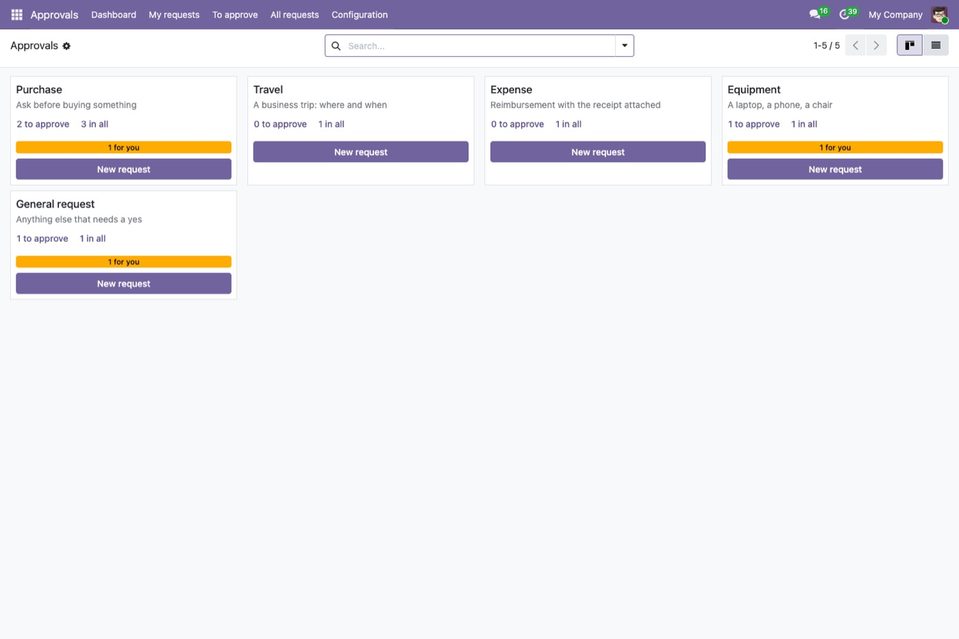Screen dimensions: 959x639
Task: Go to previous page arrow
Action: (x=855, y=45)
